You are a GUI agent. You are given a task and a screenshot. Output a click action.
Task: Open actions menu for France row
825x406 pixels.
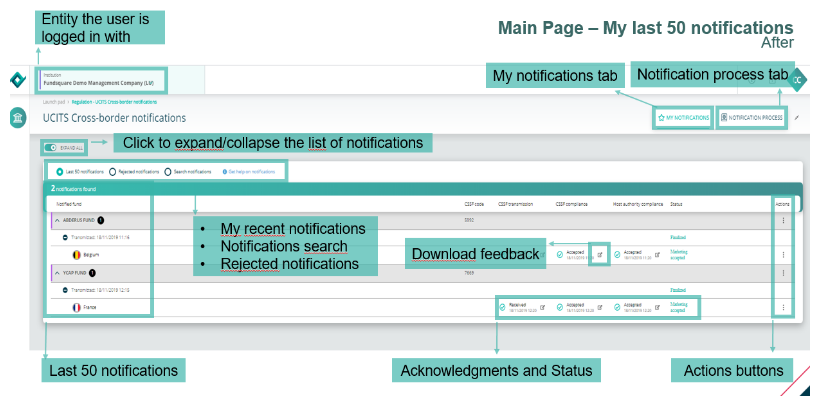[783, 307]
